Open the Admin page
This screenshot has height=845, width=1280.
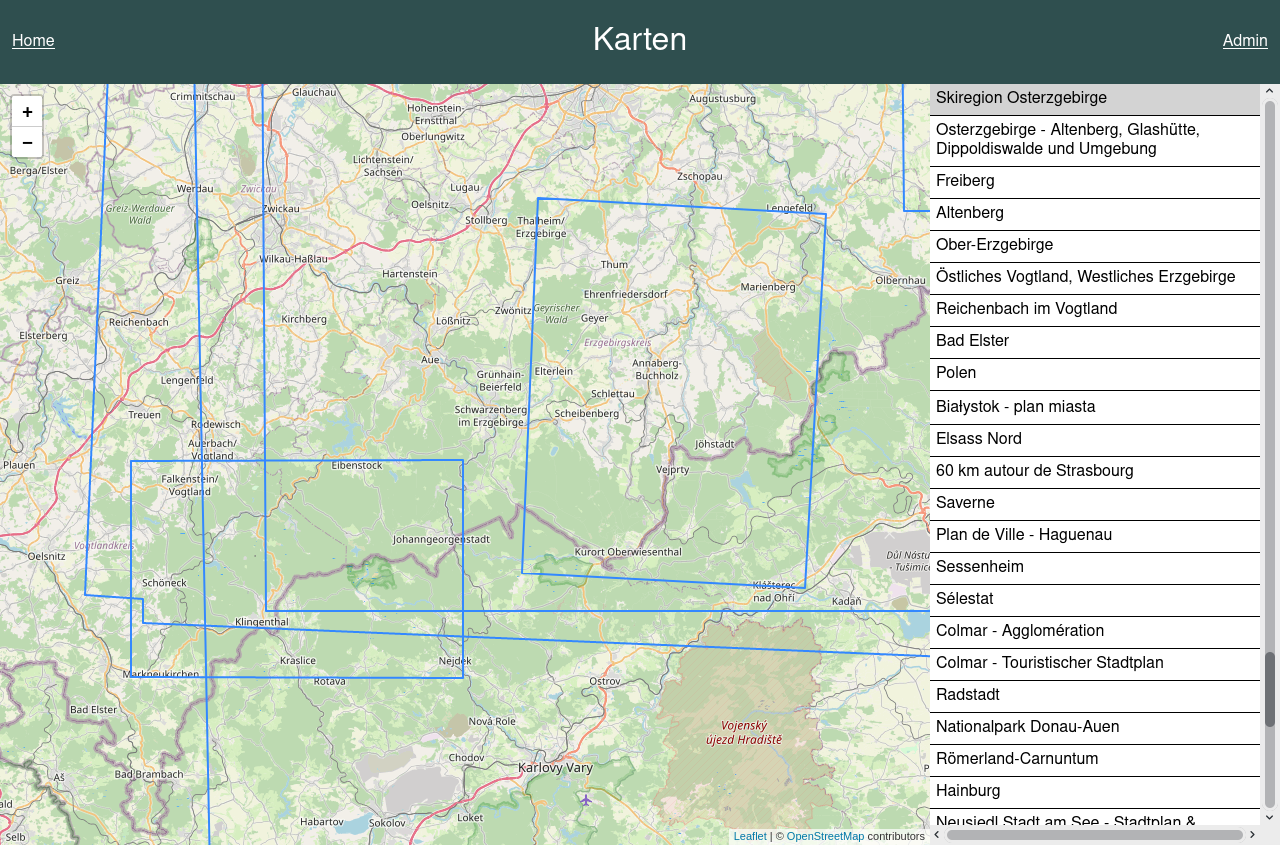coord(1244,40)
